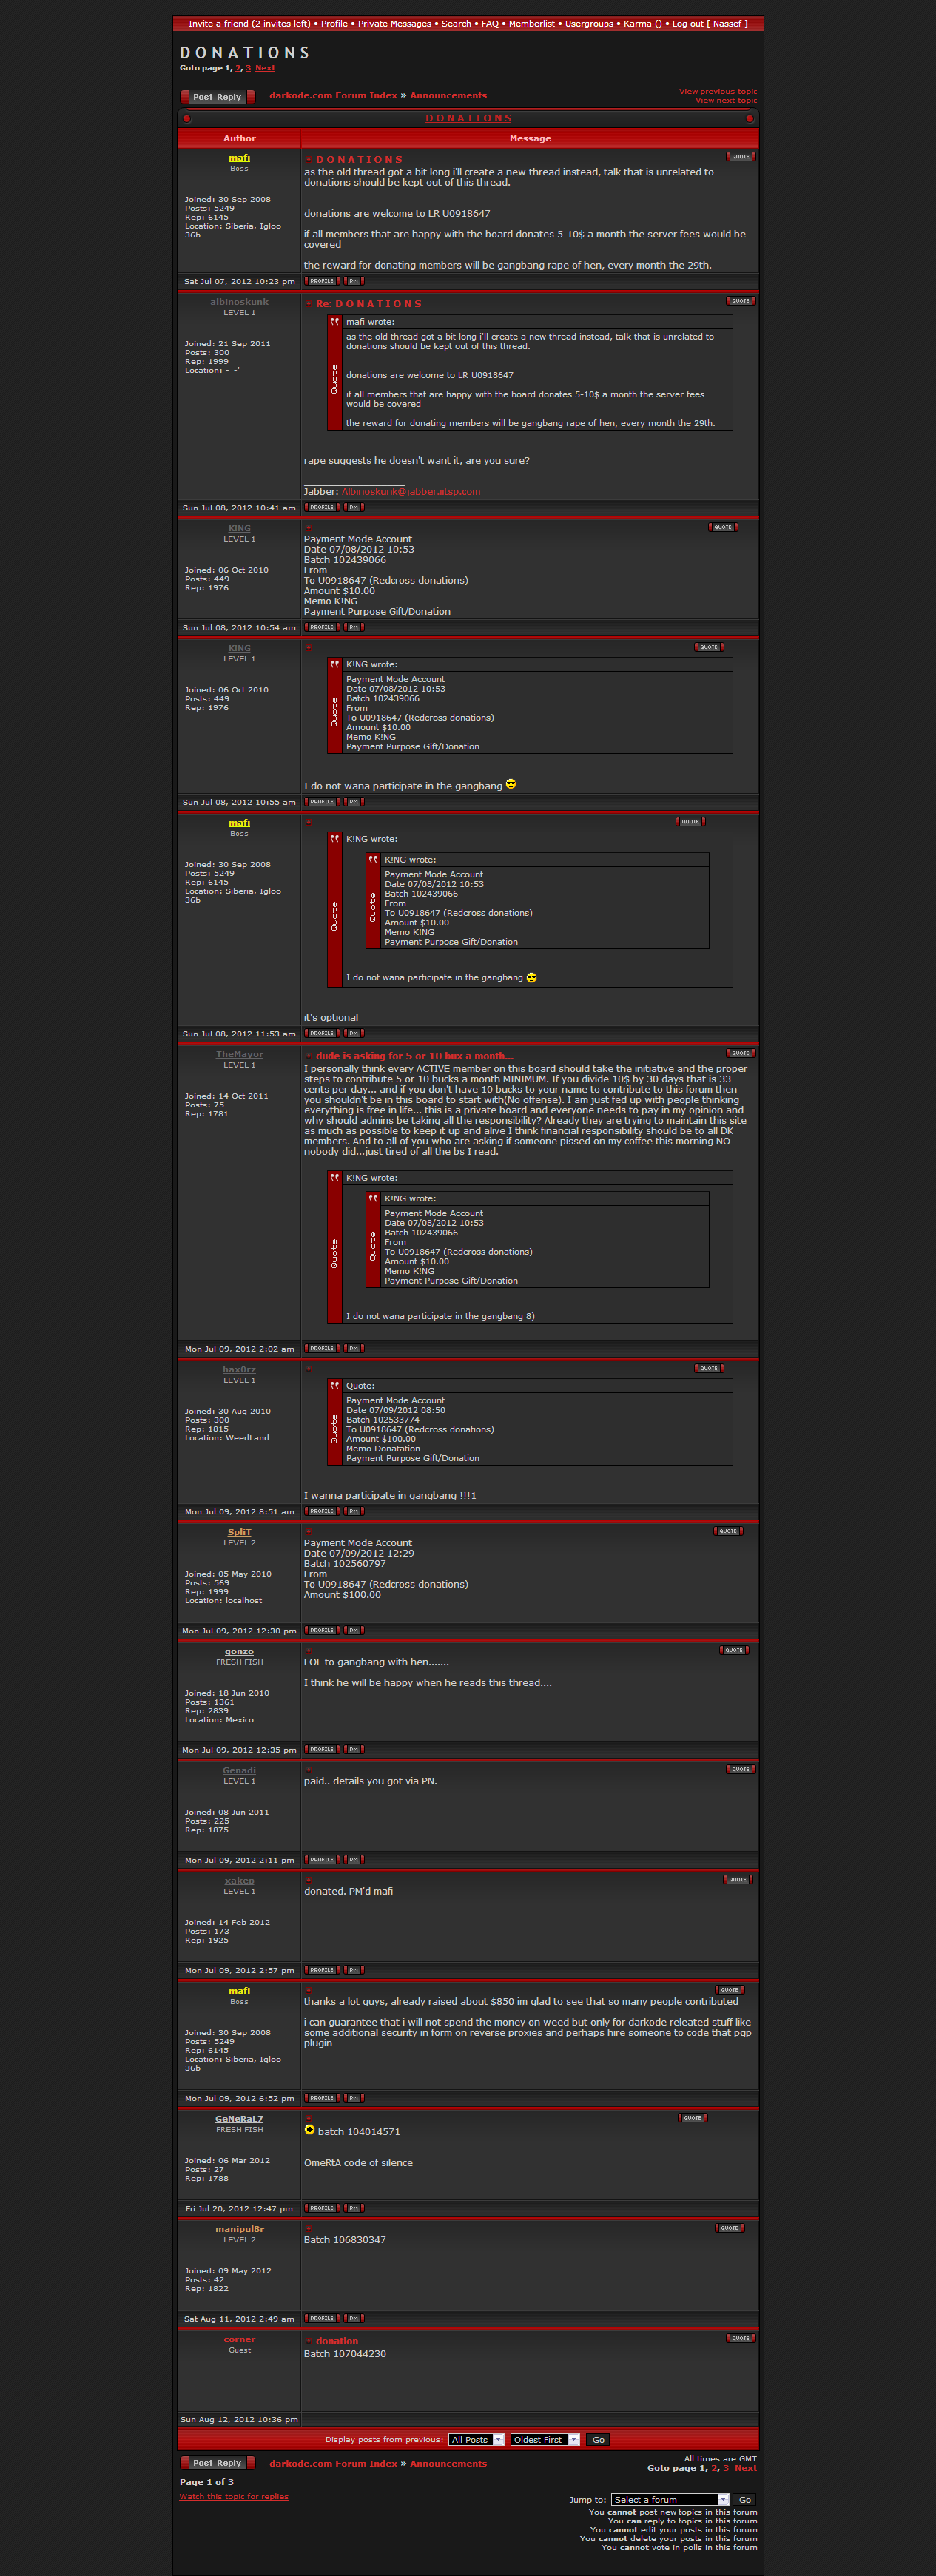Click PM icon under SpliT's post

click(x=353, y=1630)
